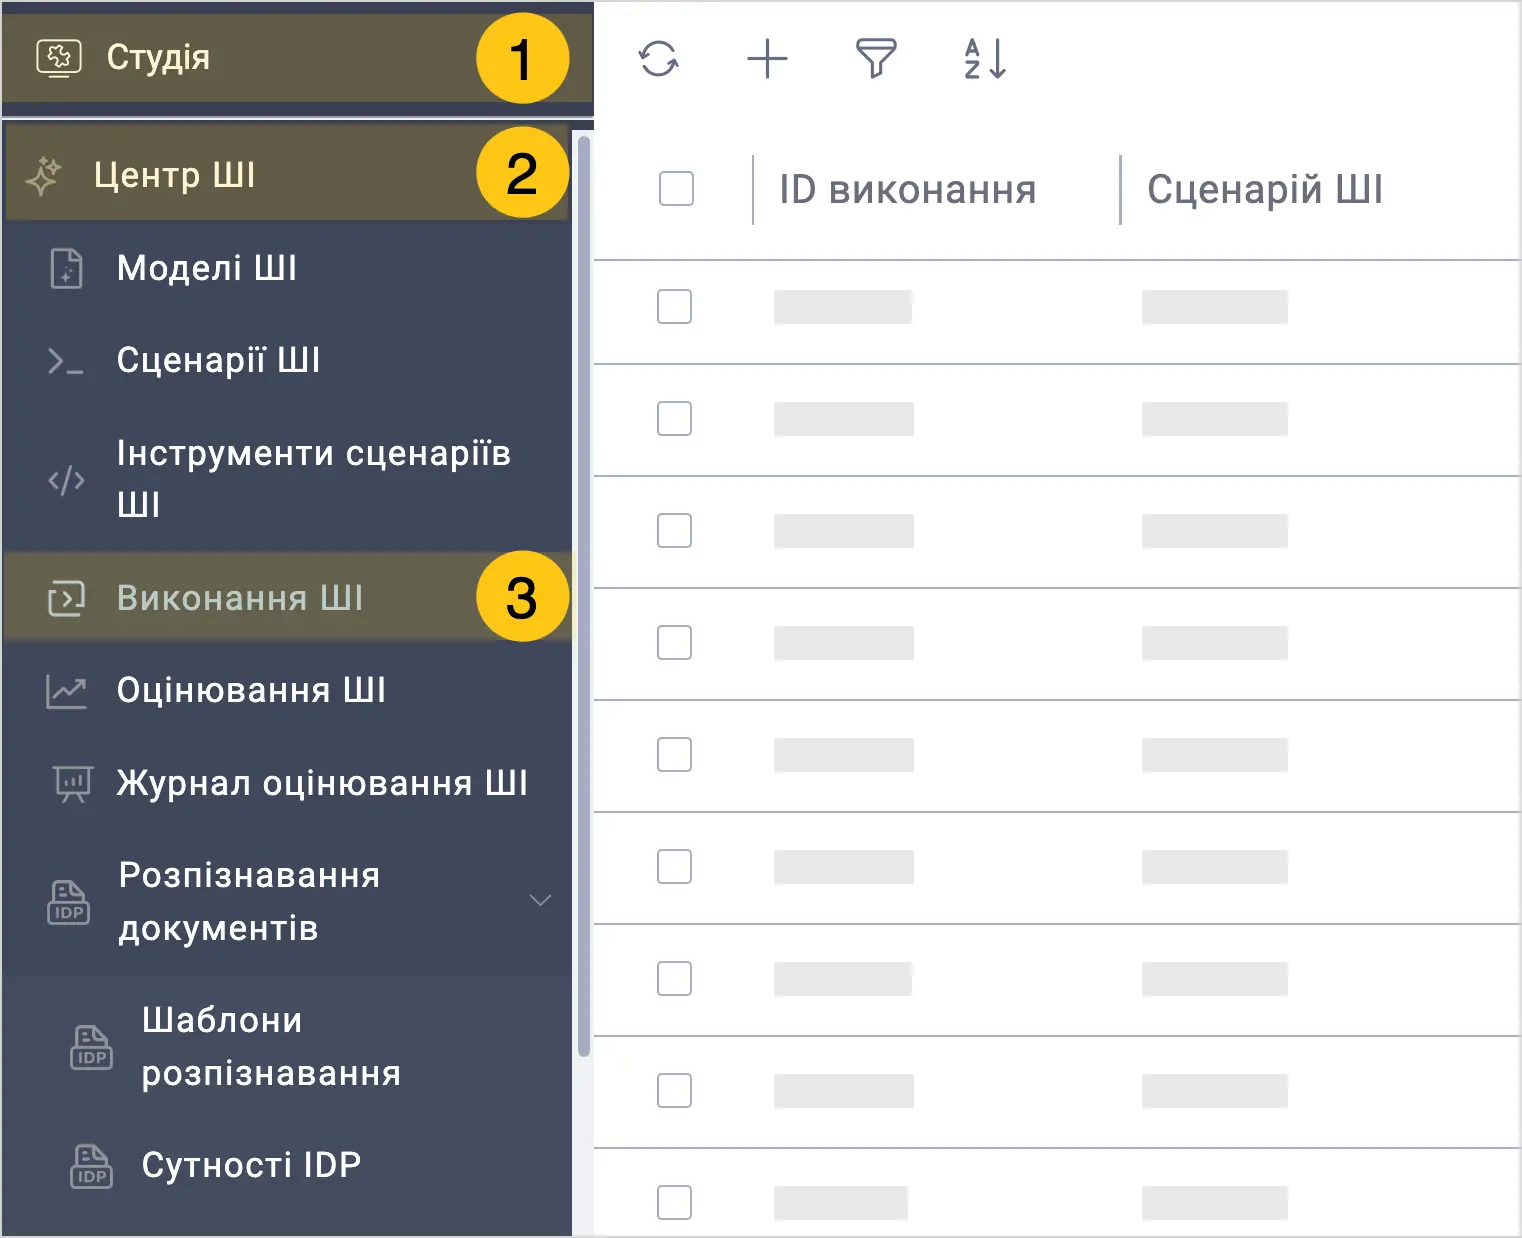Click the Студія monitor icon

coord(59,58)
